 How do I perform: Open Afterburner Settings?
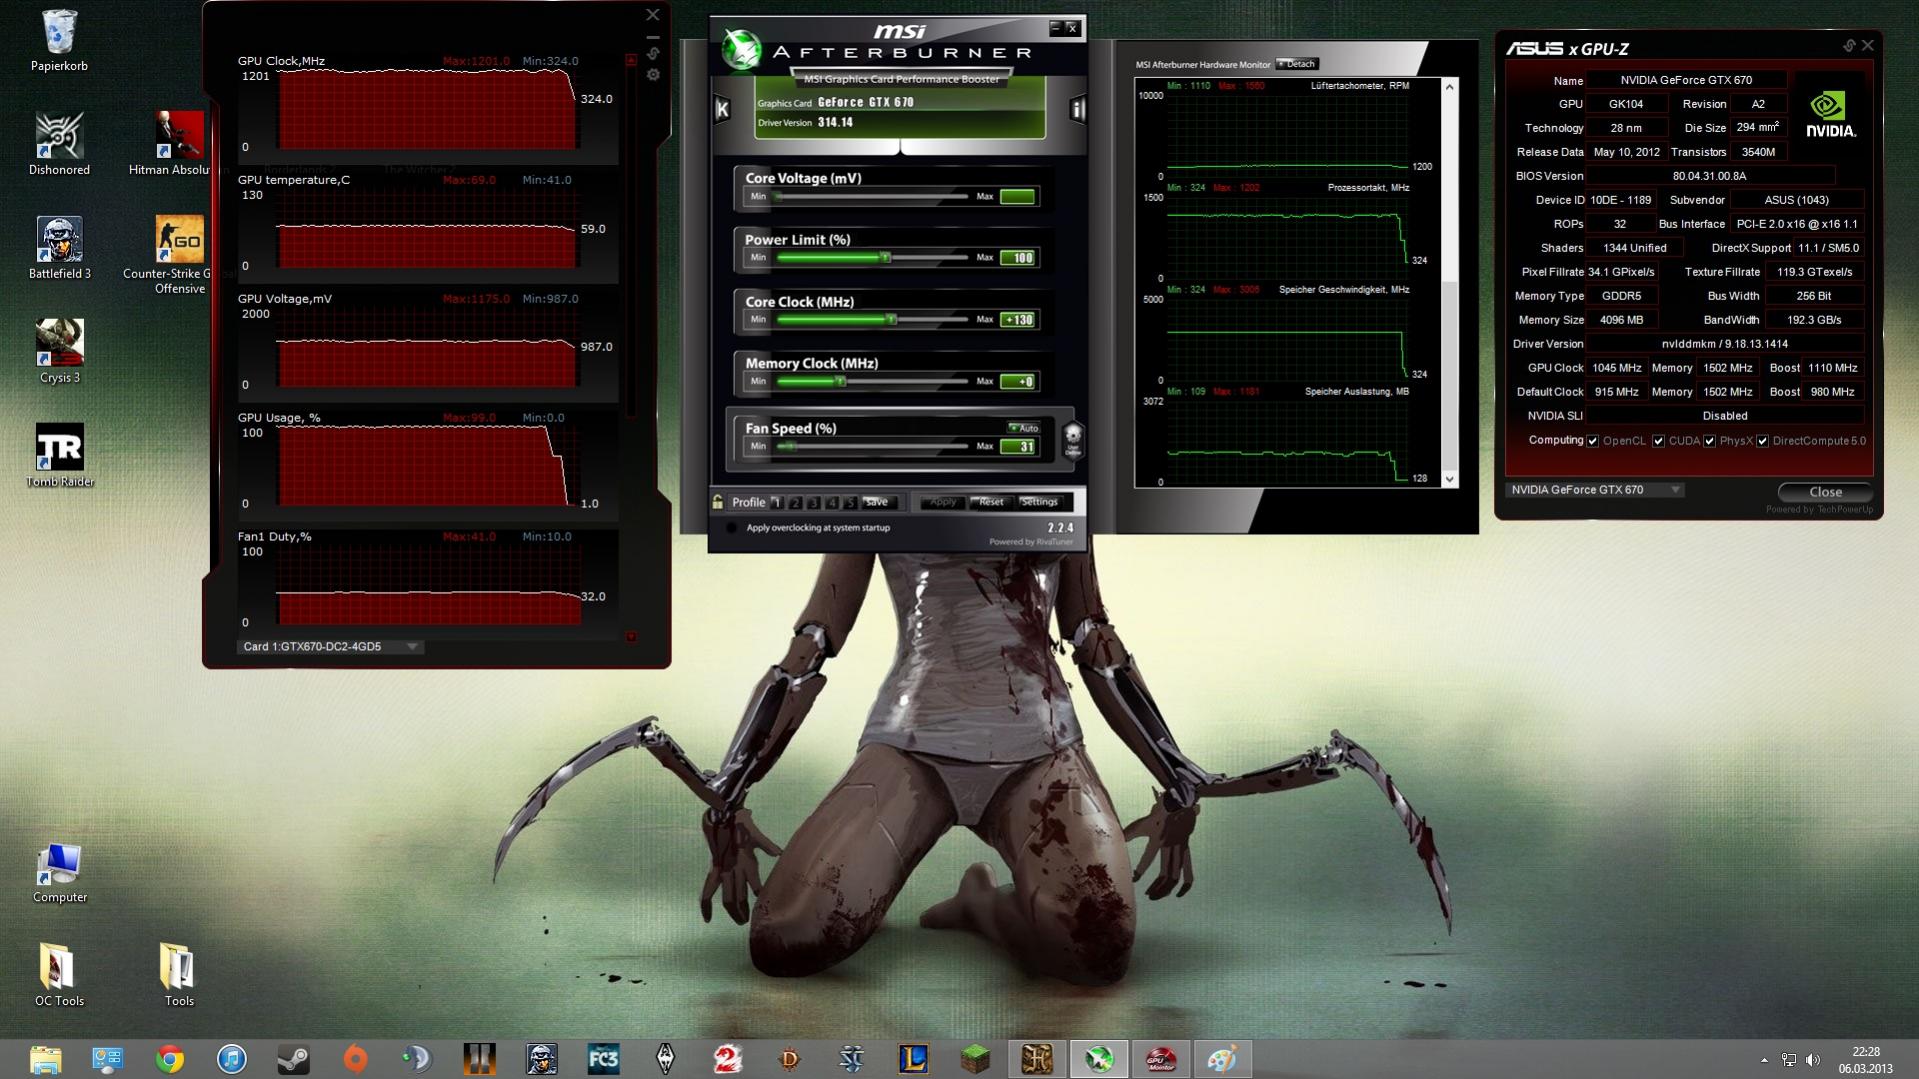coord(1040,502)
